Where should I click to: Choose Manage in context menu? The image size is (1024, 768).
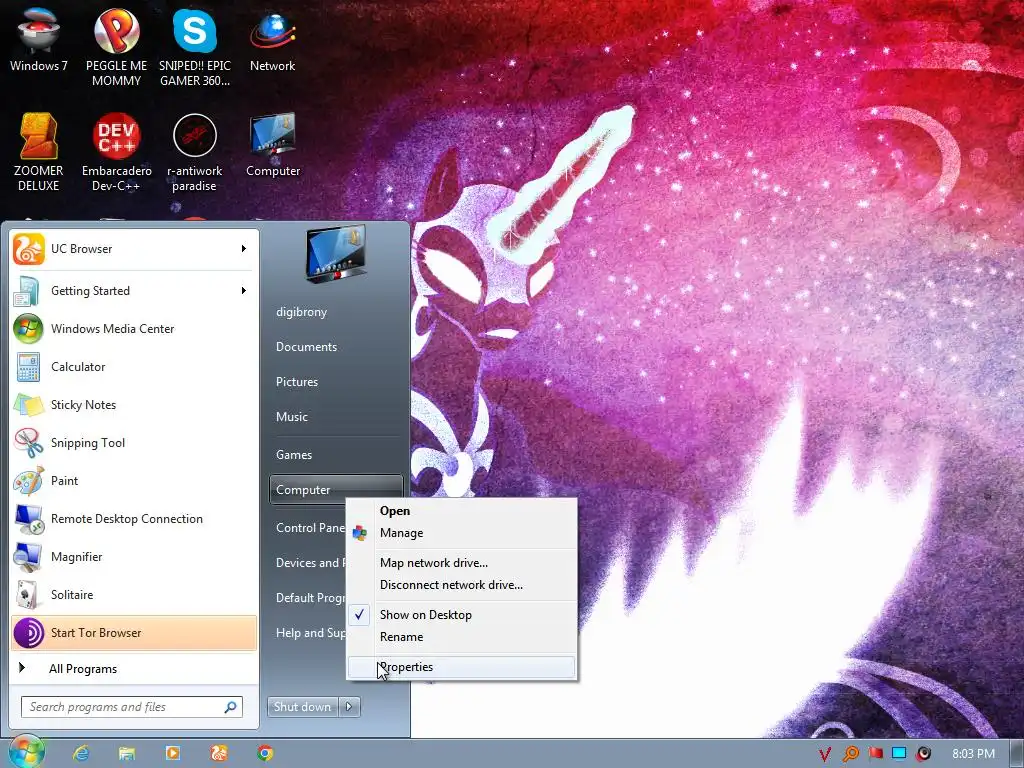point(461,533)
